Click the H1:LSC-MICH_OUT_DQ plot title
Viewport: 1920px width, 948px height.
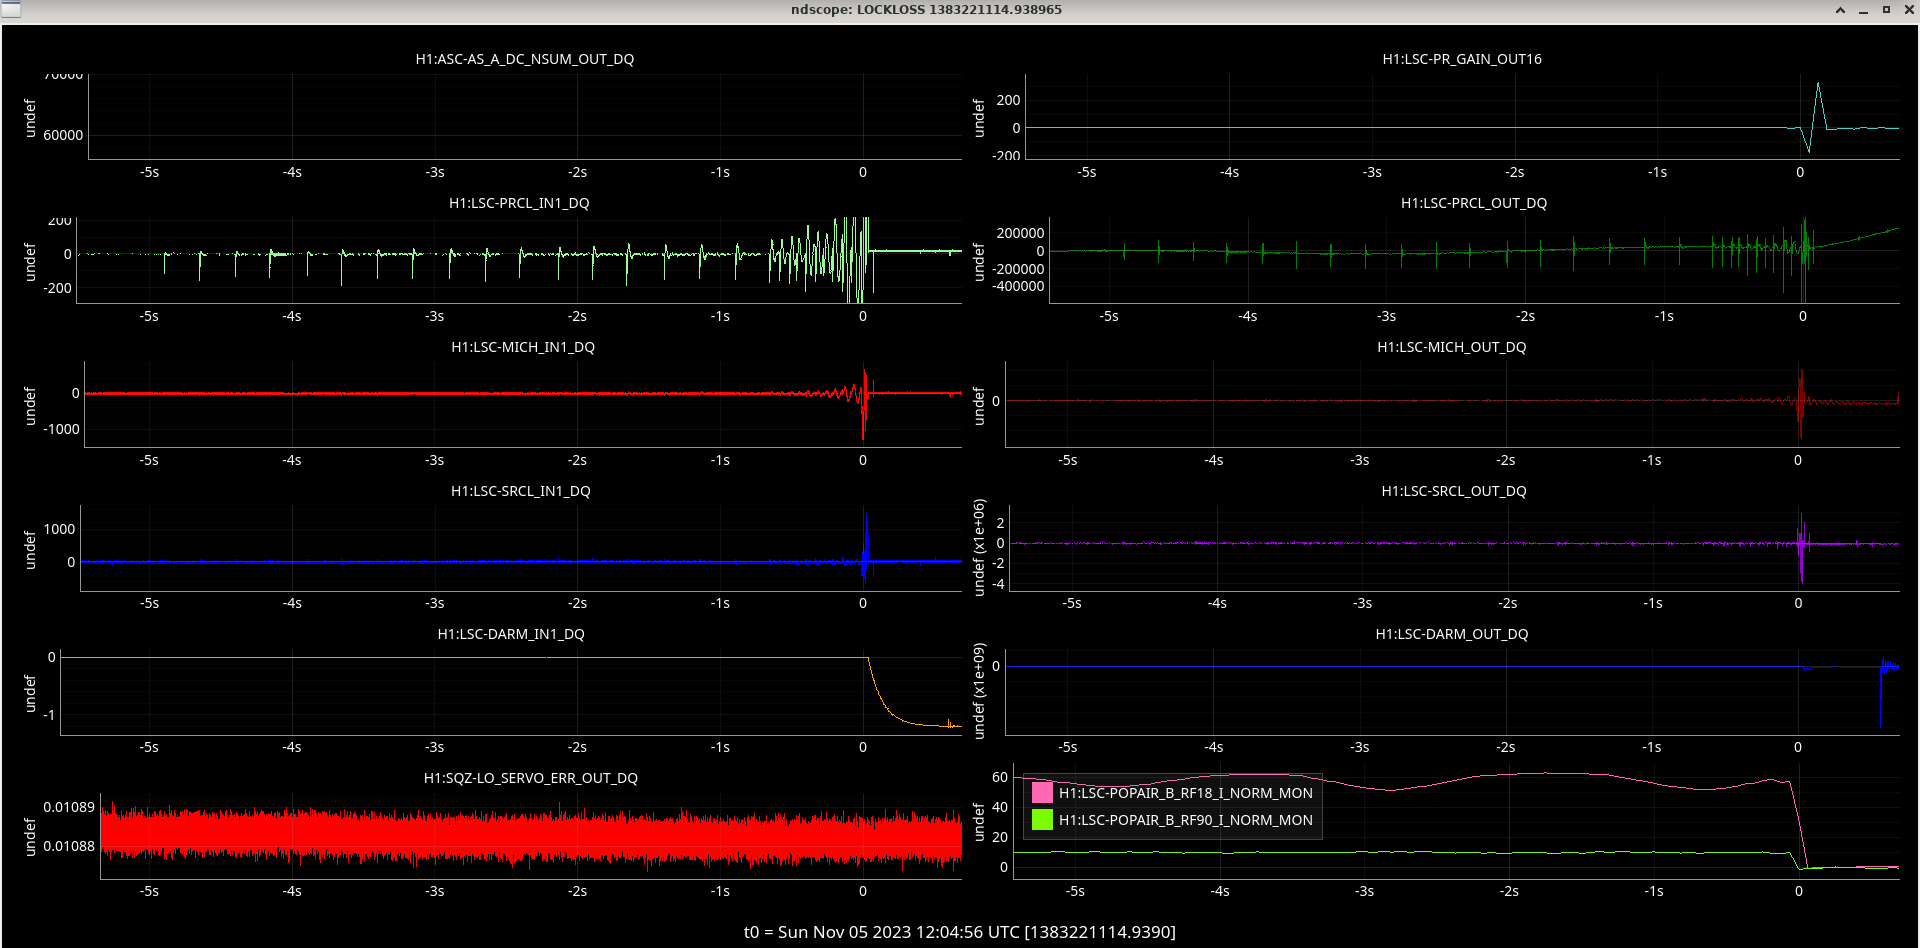[1452, 347]
